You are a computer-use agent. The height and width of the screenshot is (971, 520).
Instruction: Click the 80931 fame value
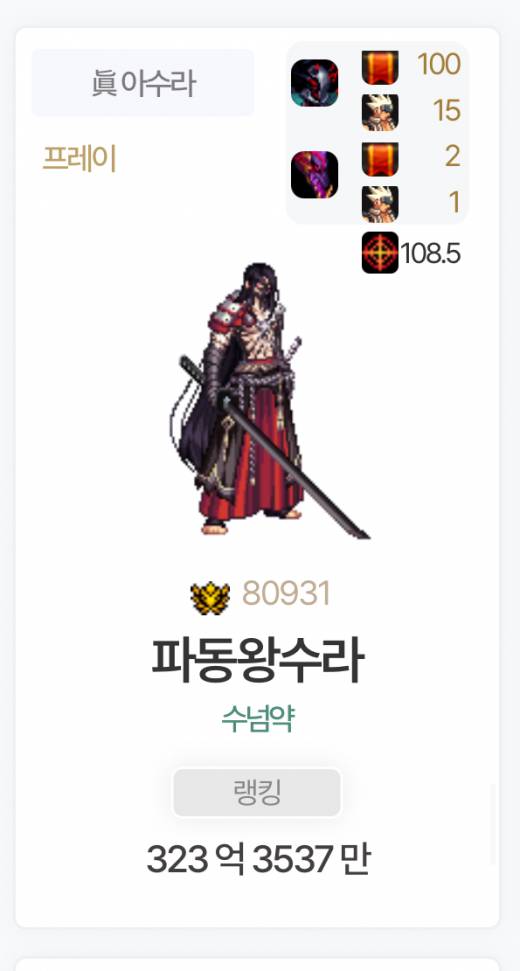tap(286, 594)
